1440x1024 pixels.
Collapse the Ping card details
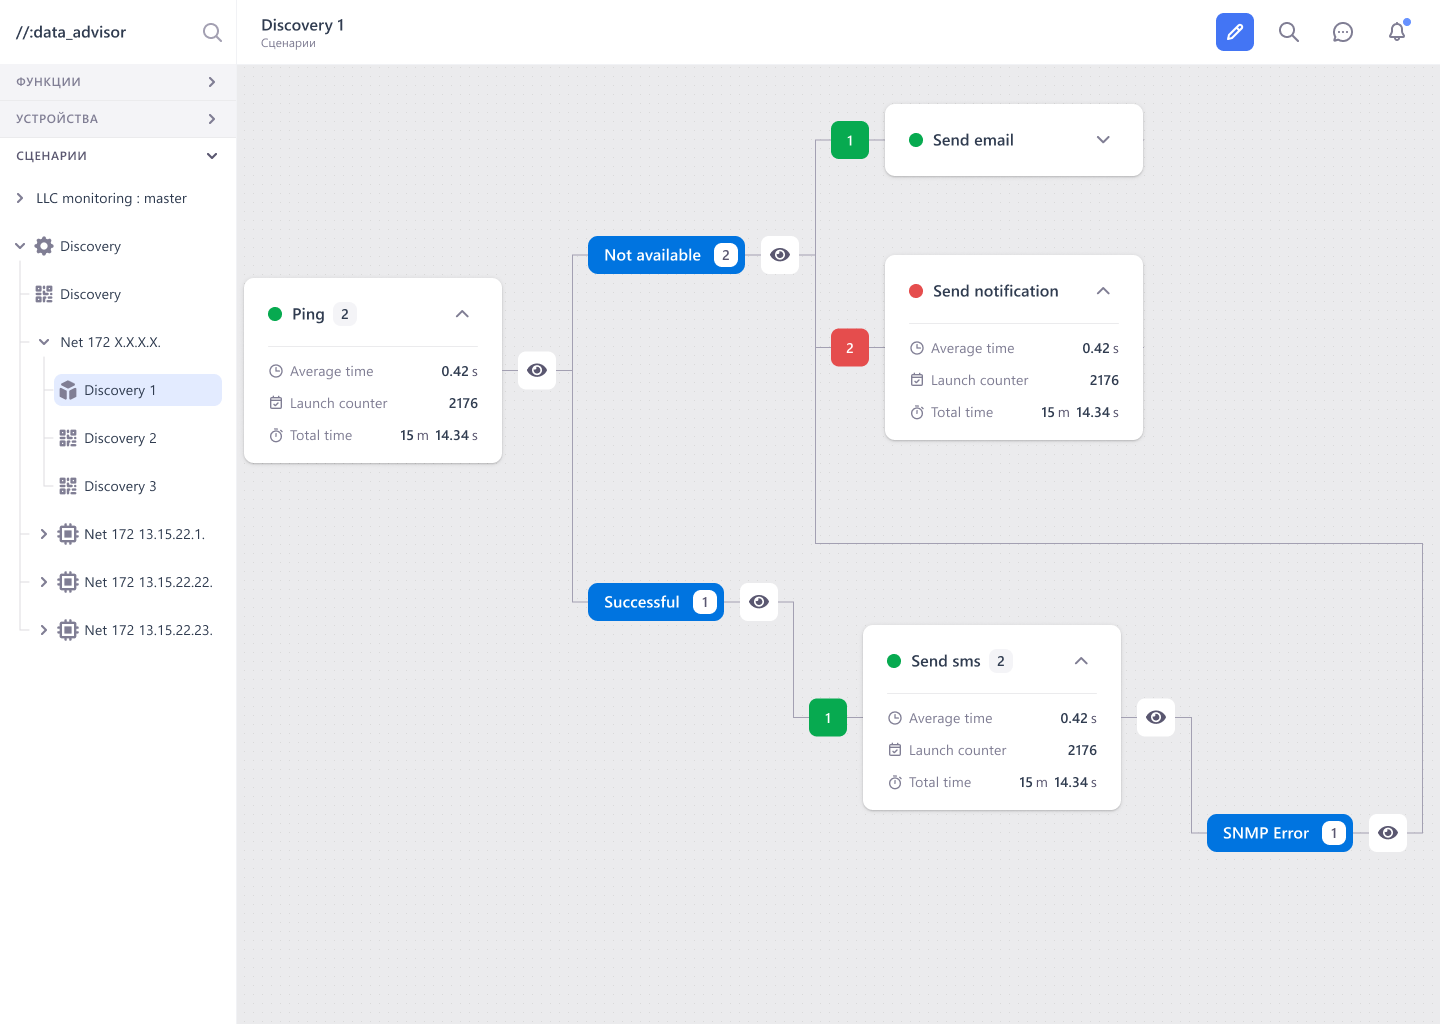[462, 314]
